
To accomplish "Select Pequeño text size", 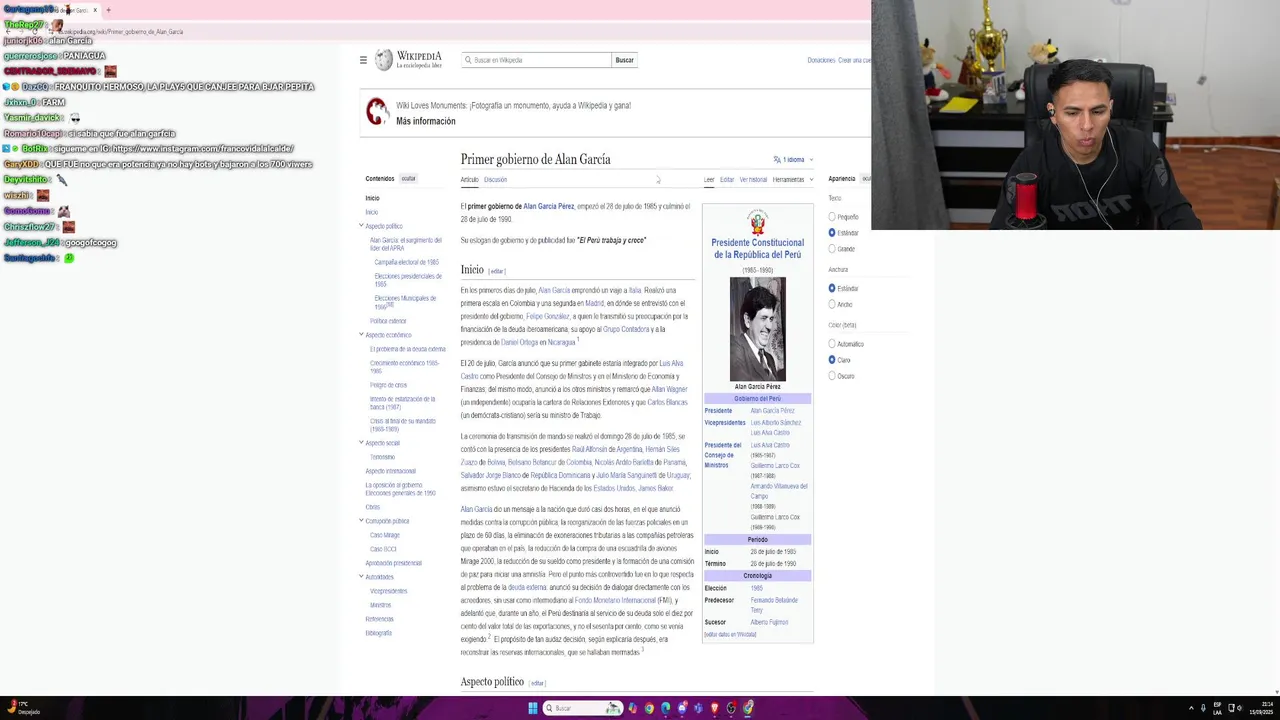I will [x=831, y=217].
